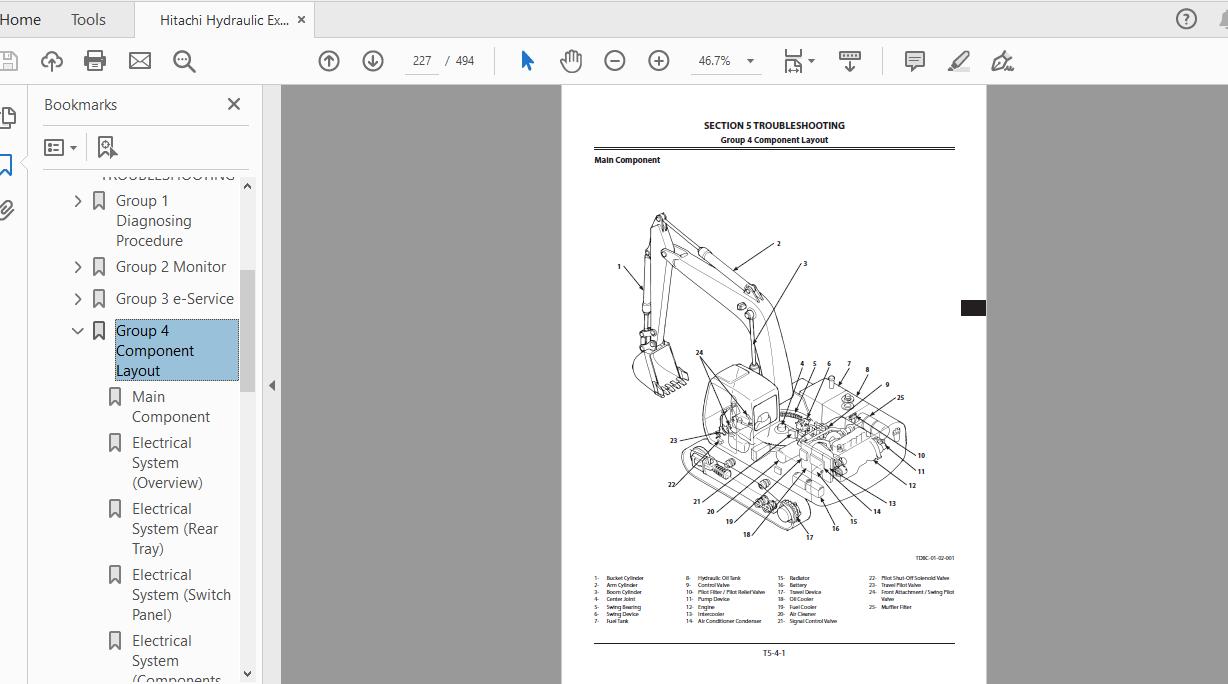Screen dimensions: 1228x684
Task: Send file by email envelope icon
Action: click(140, 61)
